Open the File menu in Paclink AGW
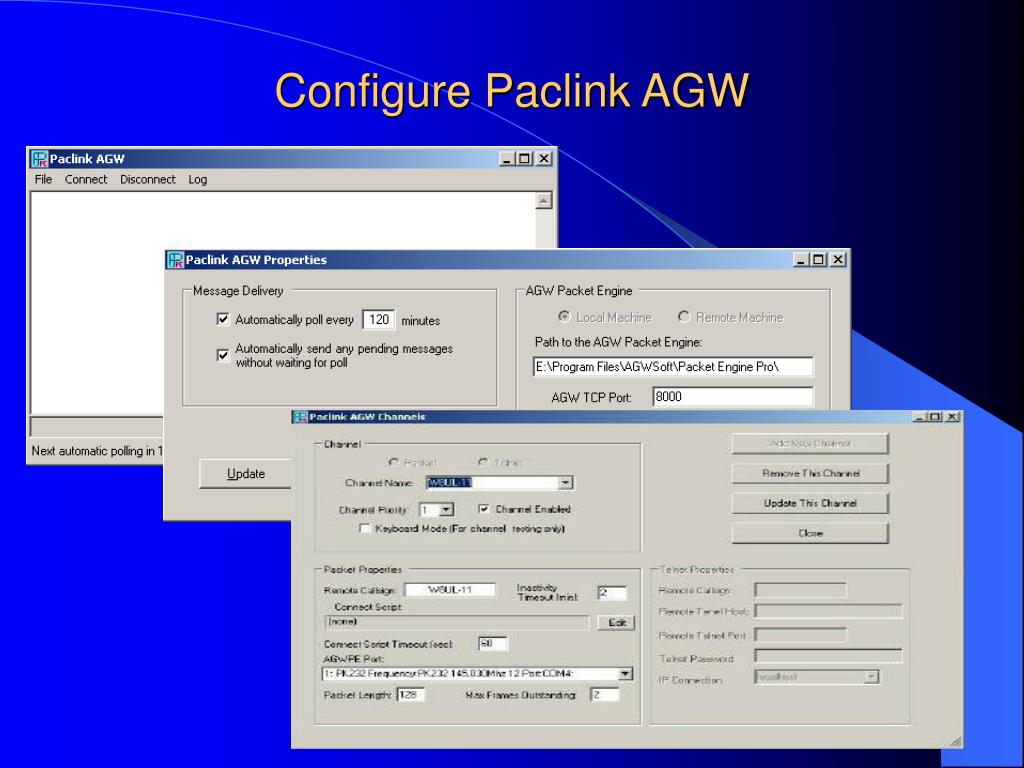 point(43,180)
